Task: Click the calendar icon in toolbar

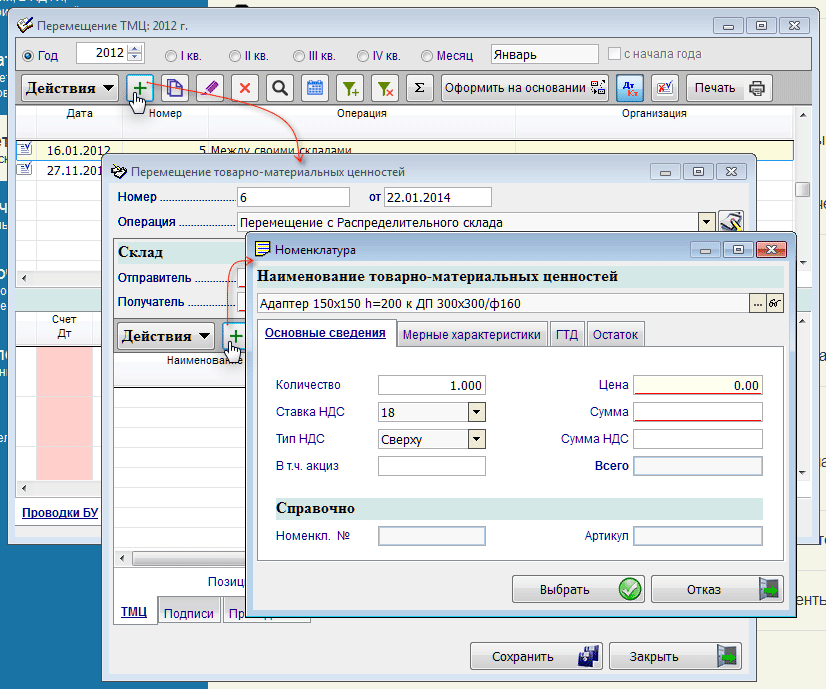Action: (314, 87)
